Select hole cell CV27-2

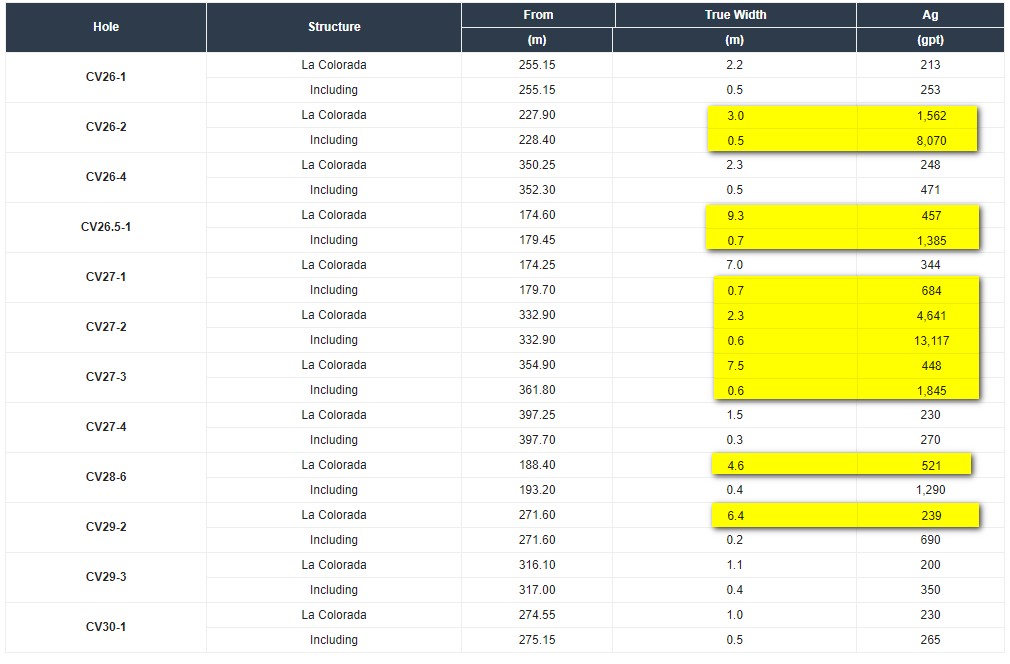coord(106,327)
